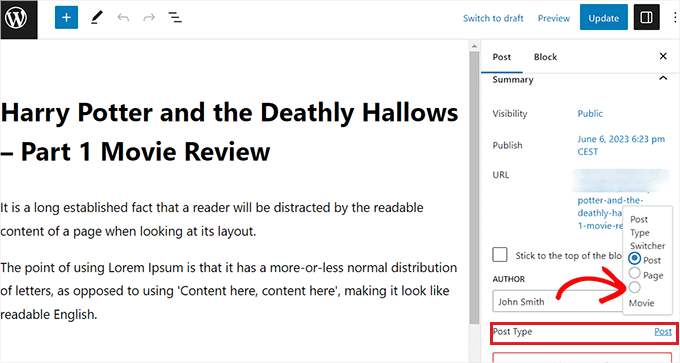Toggle the block inserter plus button
The width and height of the screenshot is (680, 363).
coord(66,17)
